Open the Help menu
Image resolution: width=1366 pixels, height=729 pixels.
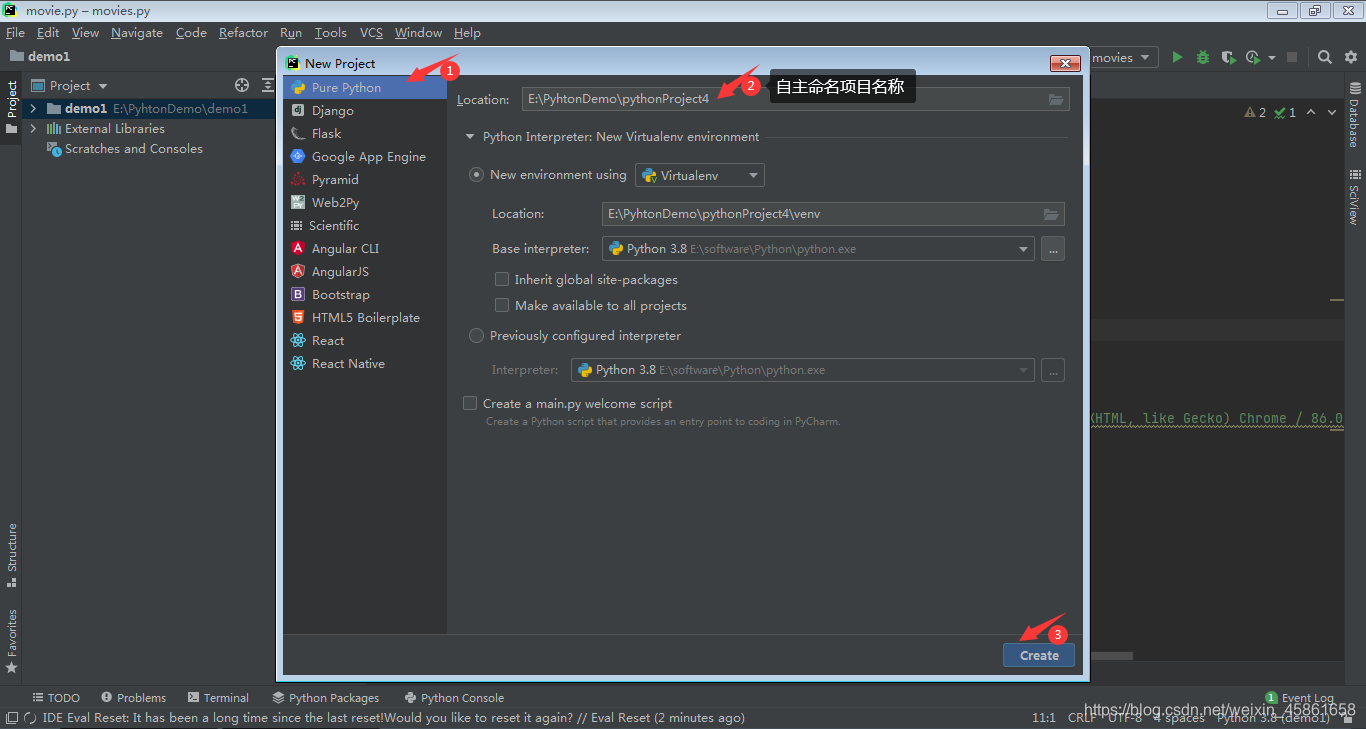[467, 33]
